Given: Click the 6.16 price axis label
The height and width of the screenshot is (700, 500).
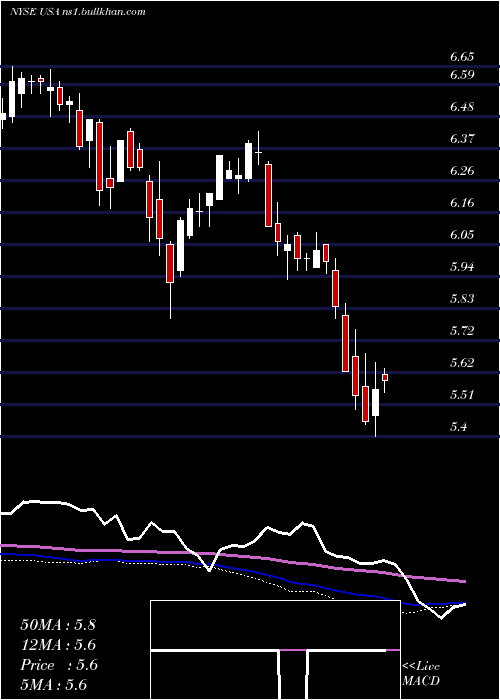Looking at the screenshot, I should 462,203.
